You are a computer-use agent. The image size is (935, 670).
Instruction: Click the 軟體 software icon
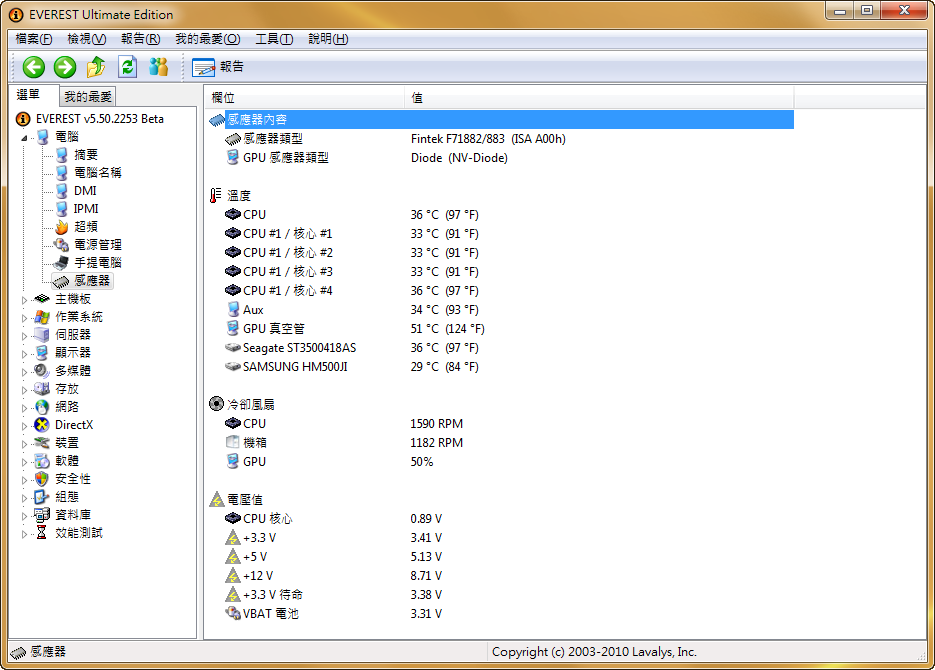coord(42,461)
